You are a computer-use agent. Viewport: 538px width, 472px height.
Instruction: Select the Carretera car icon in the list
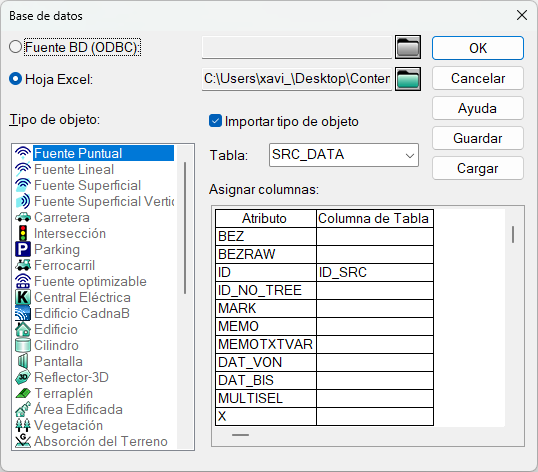tap(23, 217)
